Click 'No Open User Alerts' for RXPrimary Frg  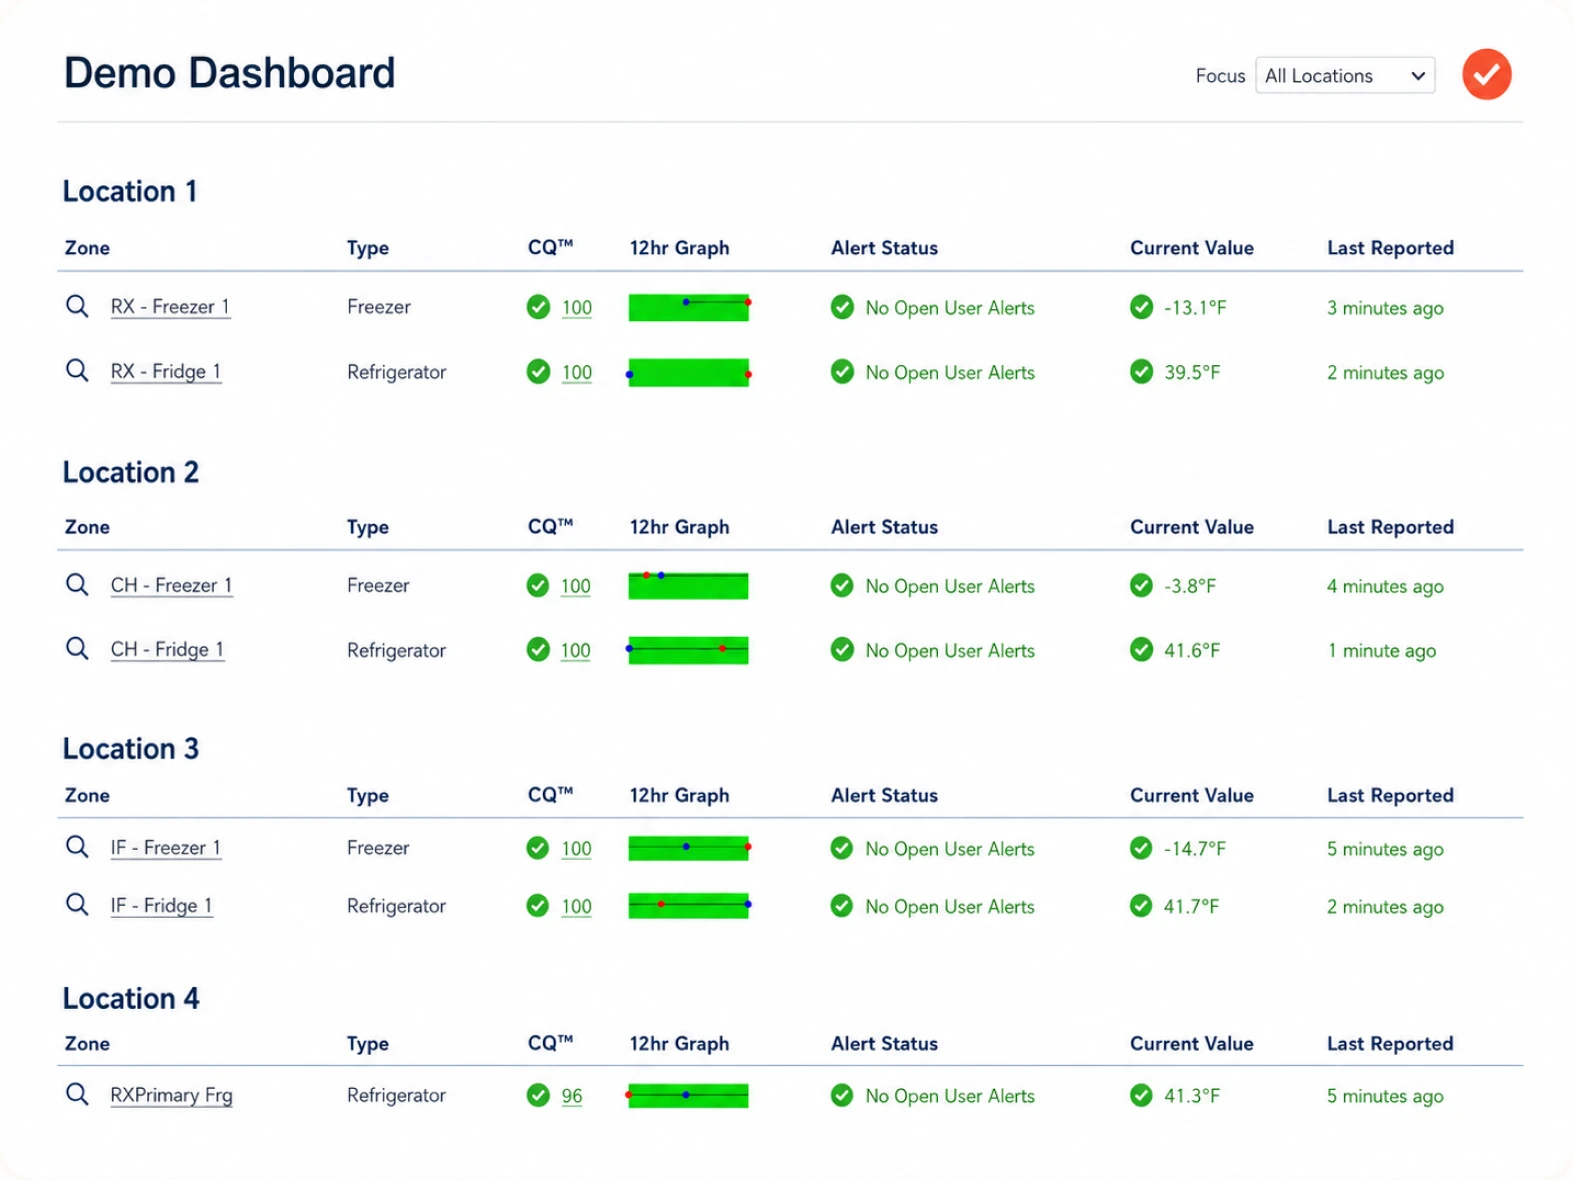point(950,1096)
